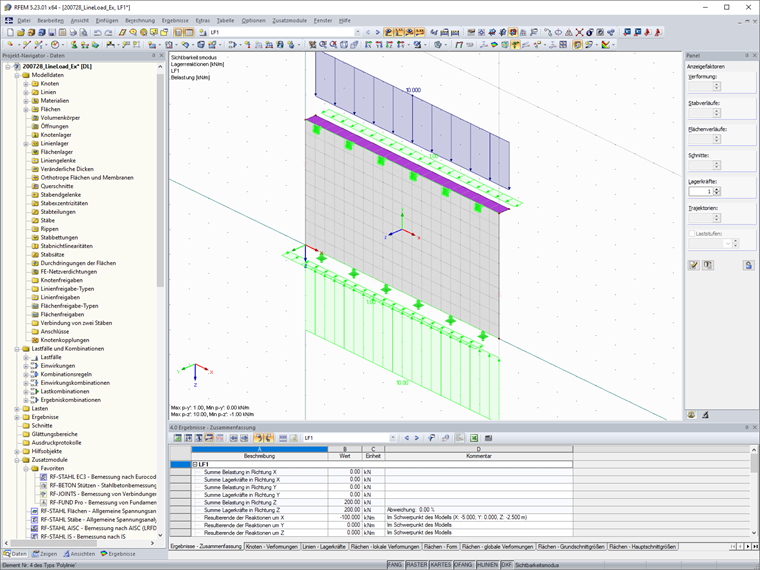
Task: Click the colored isosurface results icon
Action: [494, 45]
